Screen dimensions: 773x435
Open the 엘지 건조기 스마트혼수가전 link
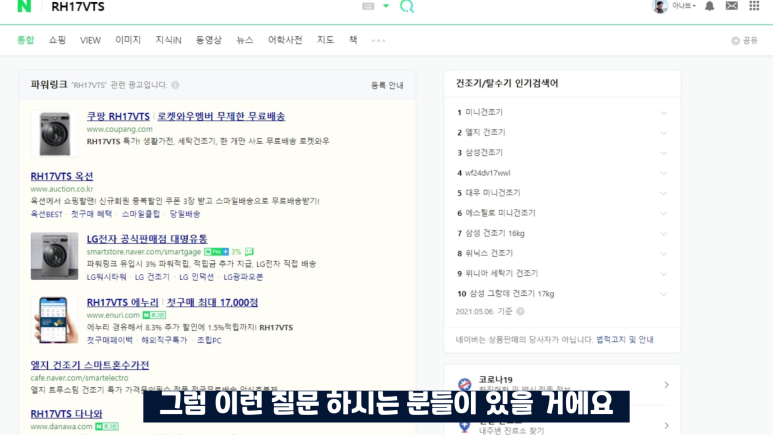click(90, 365)
